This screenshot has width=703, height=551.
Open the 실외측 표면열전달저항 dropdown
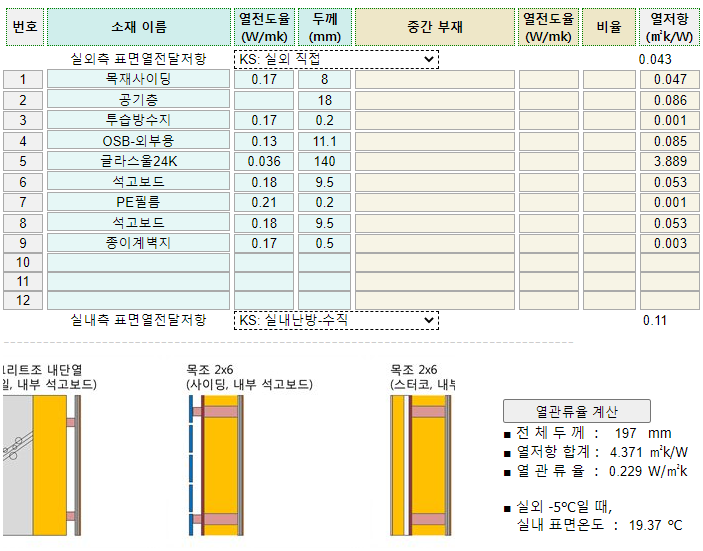point(336,59)
